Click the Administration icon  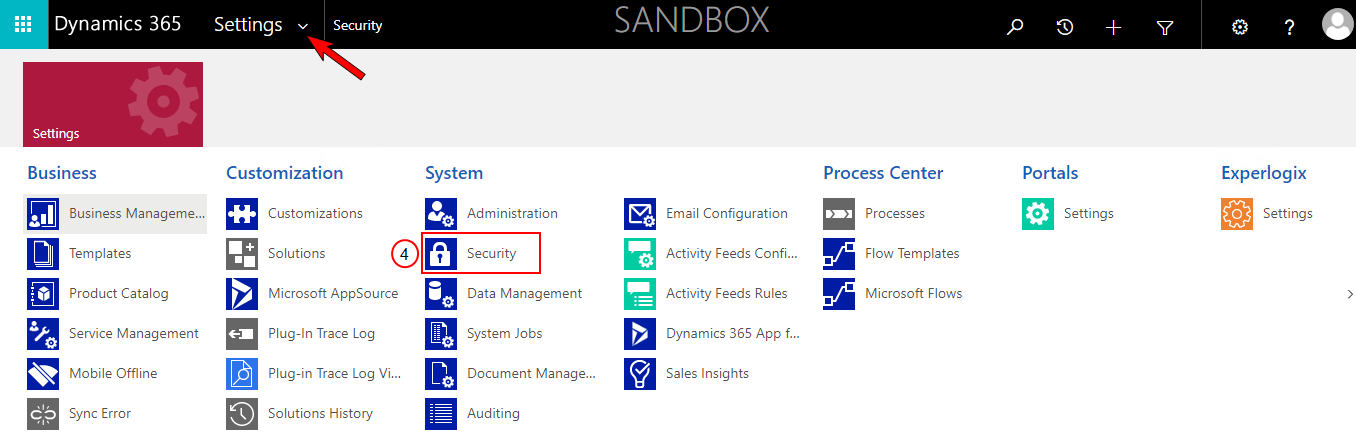click(441, 214)
